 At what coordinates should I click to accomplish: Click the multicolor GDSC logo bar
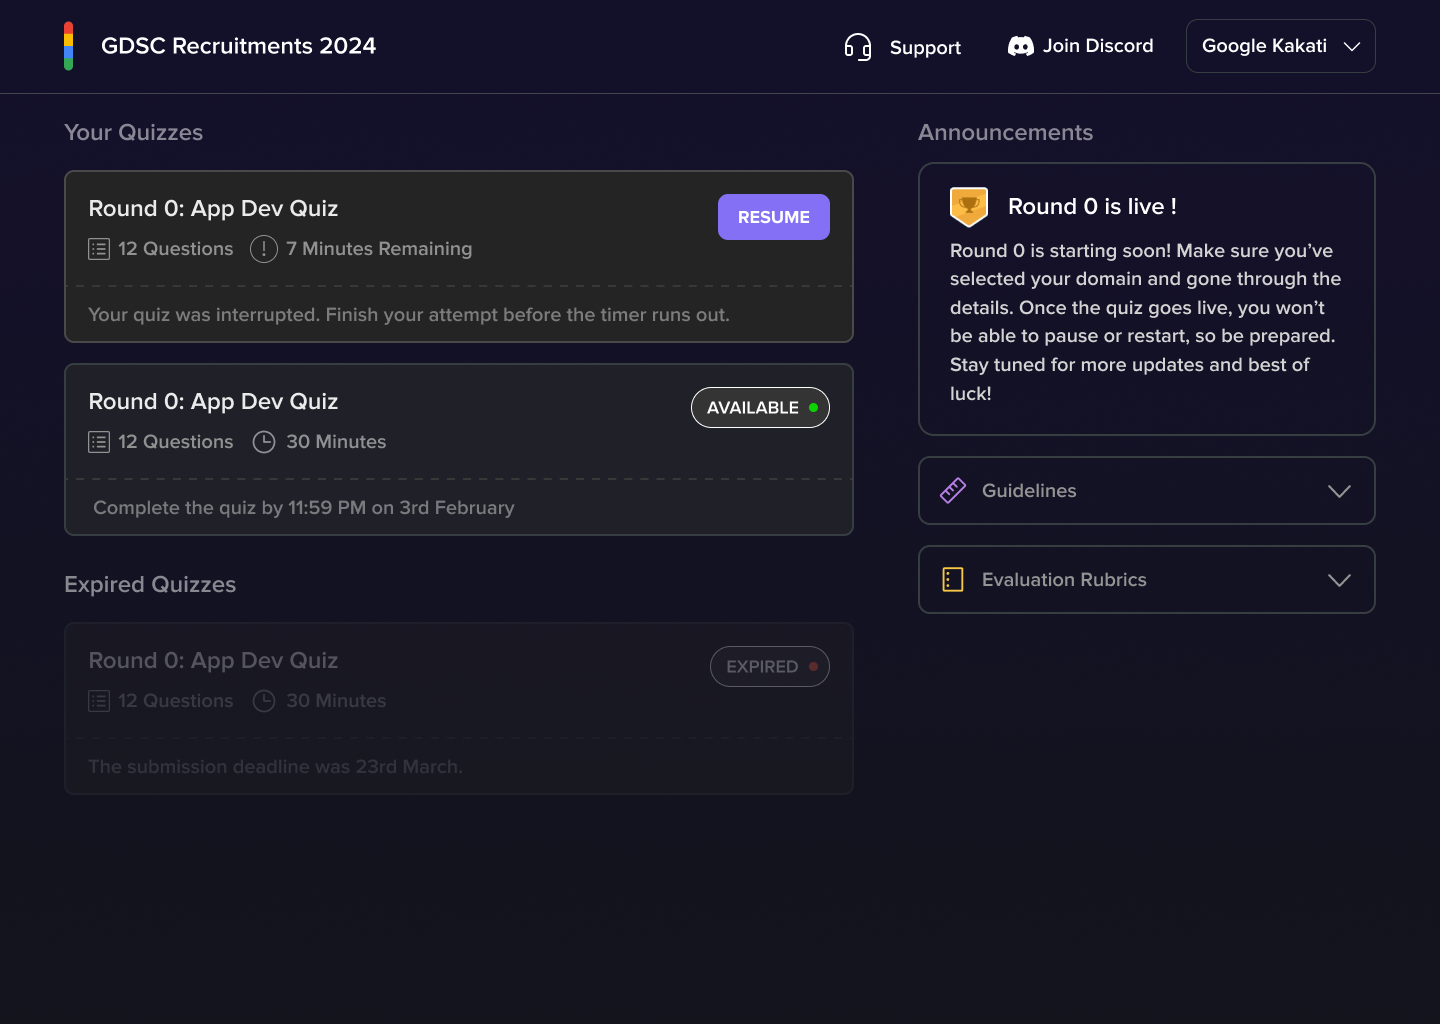pyautogui.click(x=68, y=46)
